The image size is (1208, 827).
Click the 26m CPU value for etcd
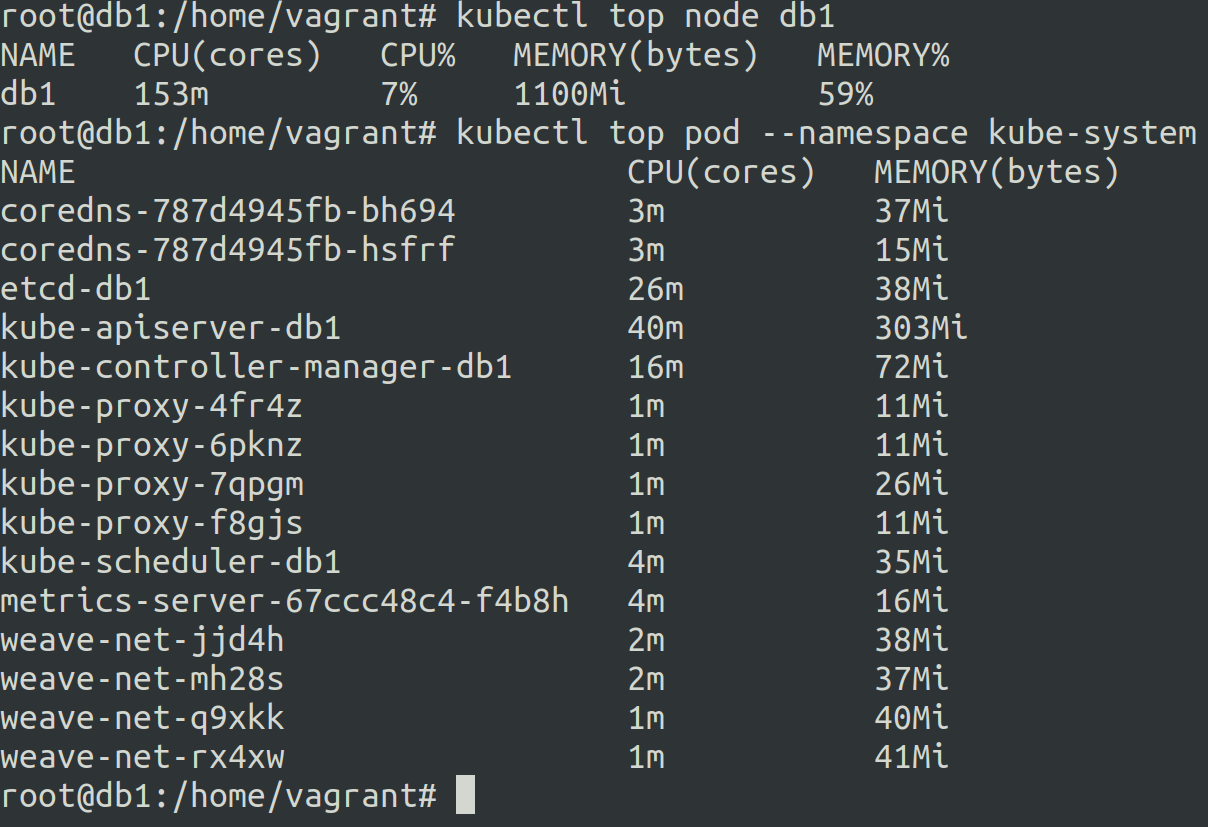click(x=656, y=289)
